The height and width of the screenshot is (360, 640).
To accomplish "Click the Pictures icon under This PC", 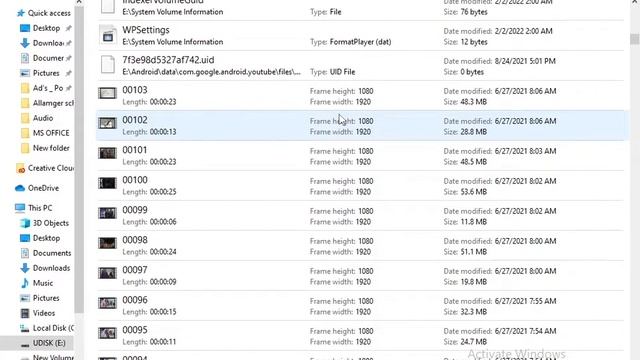I will pos(25,298).
